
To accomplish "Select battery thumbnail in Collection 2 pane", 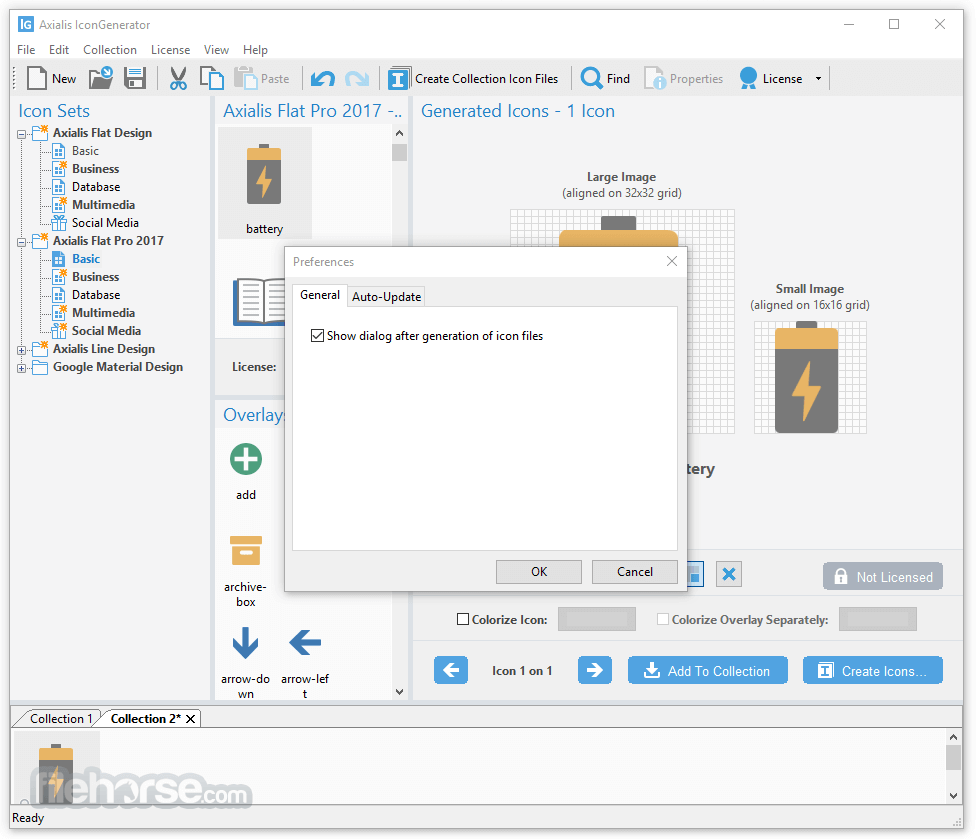I will (x=56, y=767).
